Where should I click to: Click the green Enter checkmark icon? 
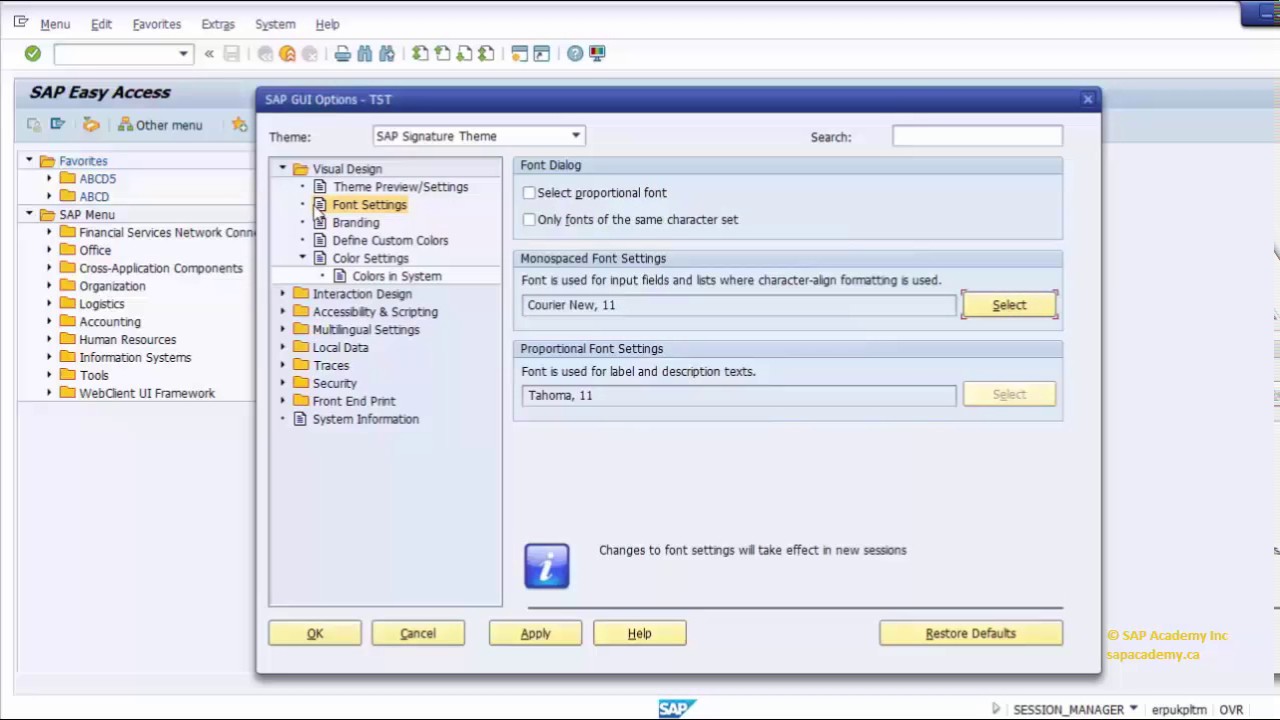coord(33,54)
